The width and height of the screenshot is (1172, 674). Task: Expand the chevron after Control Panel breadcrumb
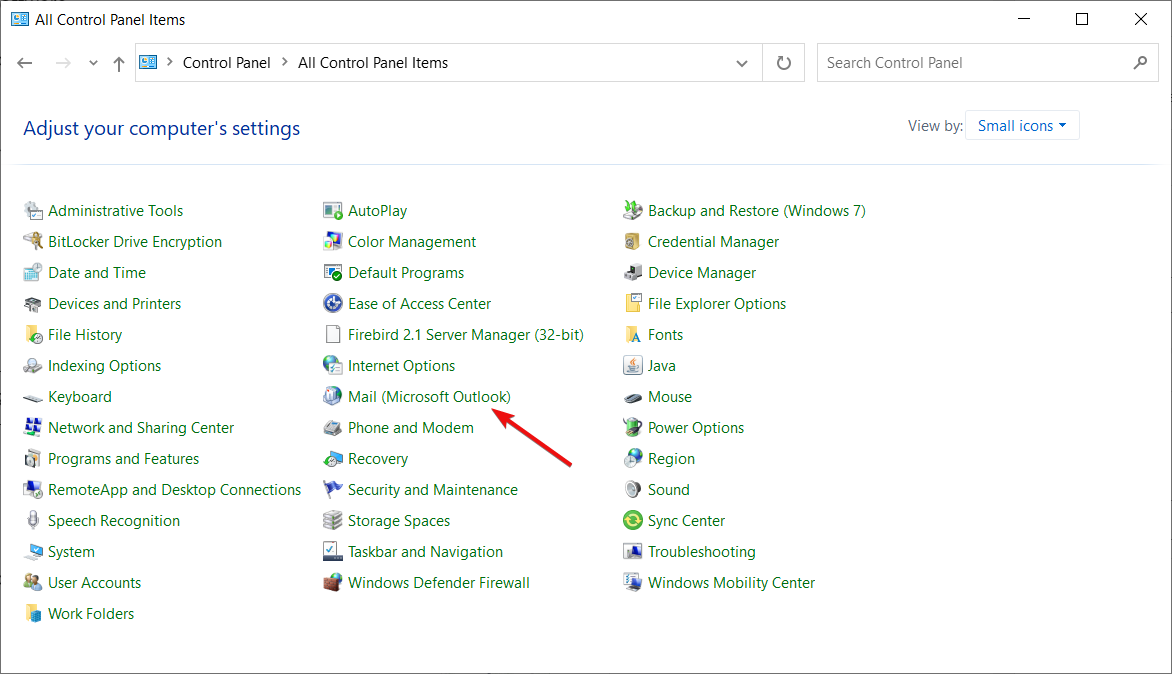pyautogui.click(x=285, y=62)
